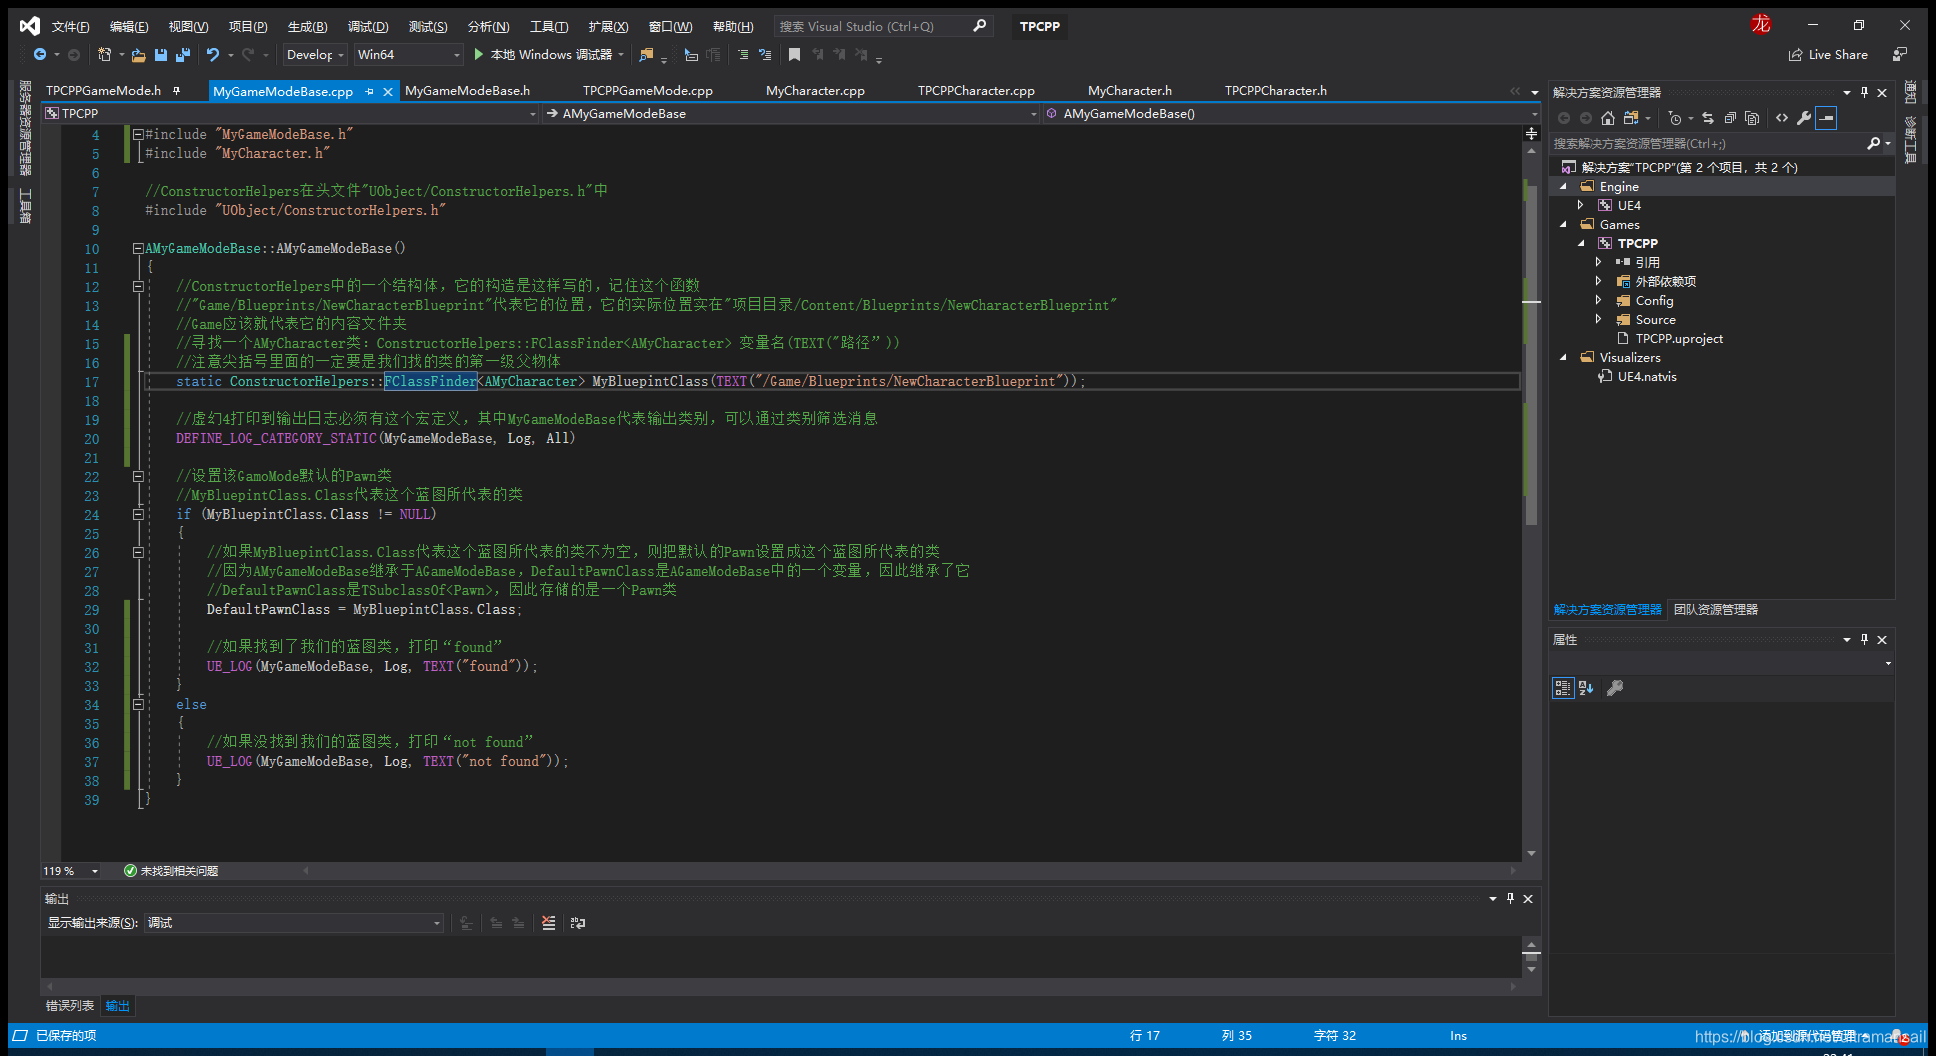Viewport: 1936px width, 1056px height.
Task: Switch views in Solution Explorer toolbar
Action: point(1631,118)
